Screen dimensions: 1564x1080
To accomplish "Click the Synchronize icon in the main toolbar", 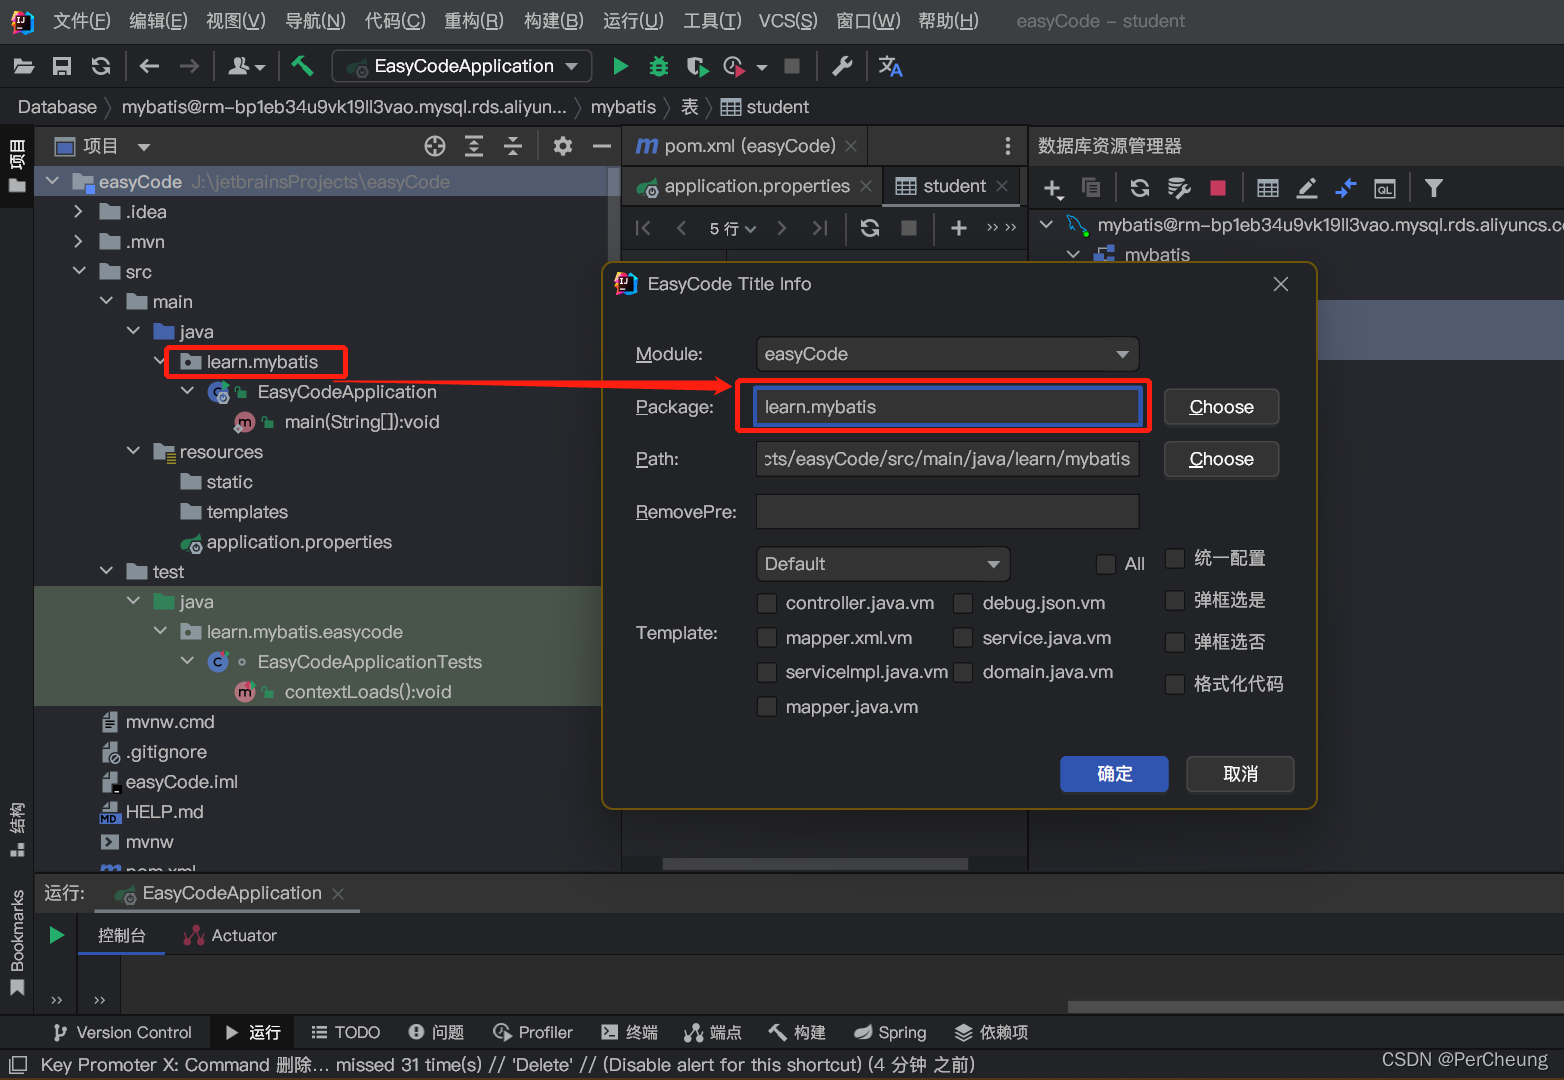I will pos(100,66).
